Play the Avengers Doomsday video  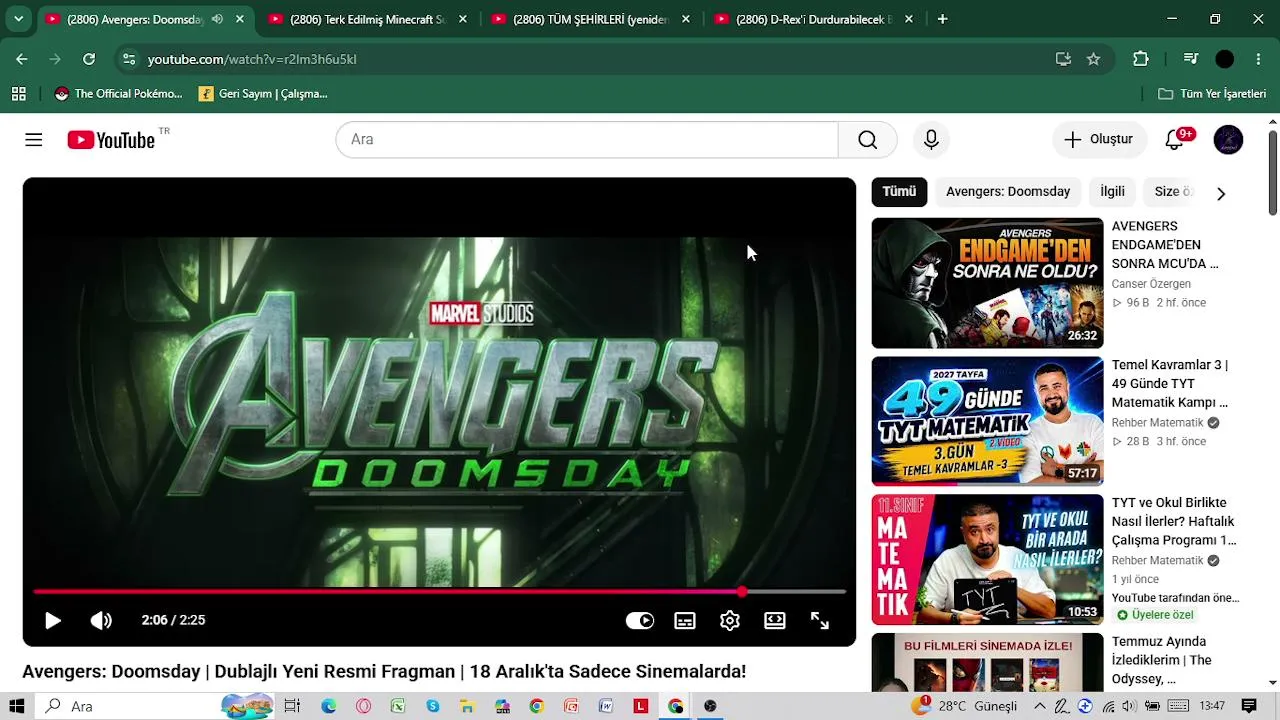click(x=53, y=621)
